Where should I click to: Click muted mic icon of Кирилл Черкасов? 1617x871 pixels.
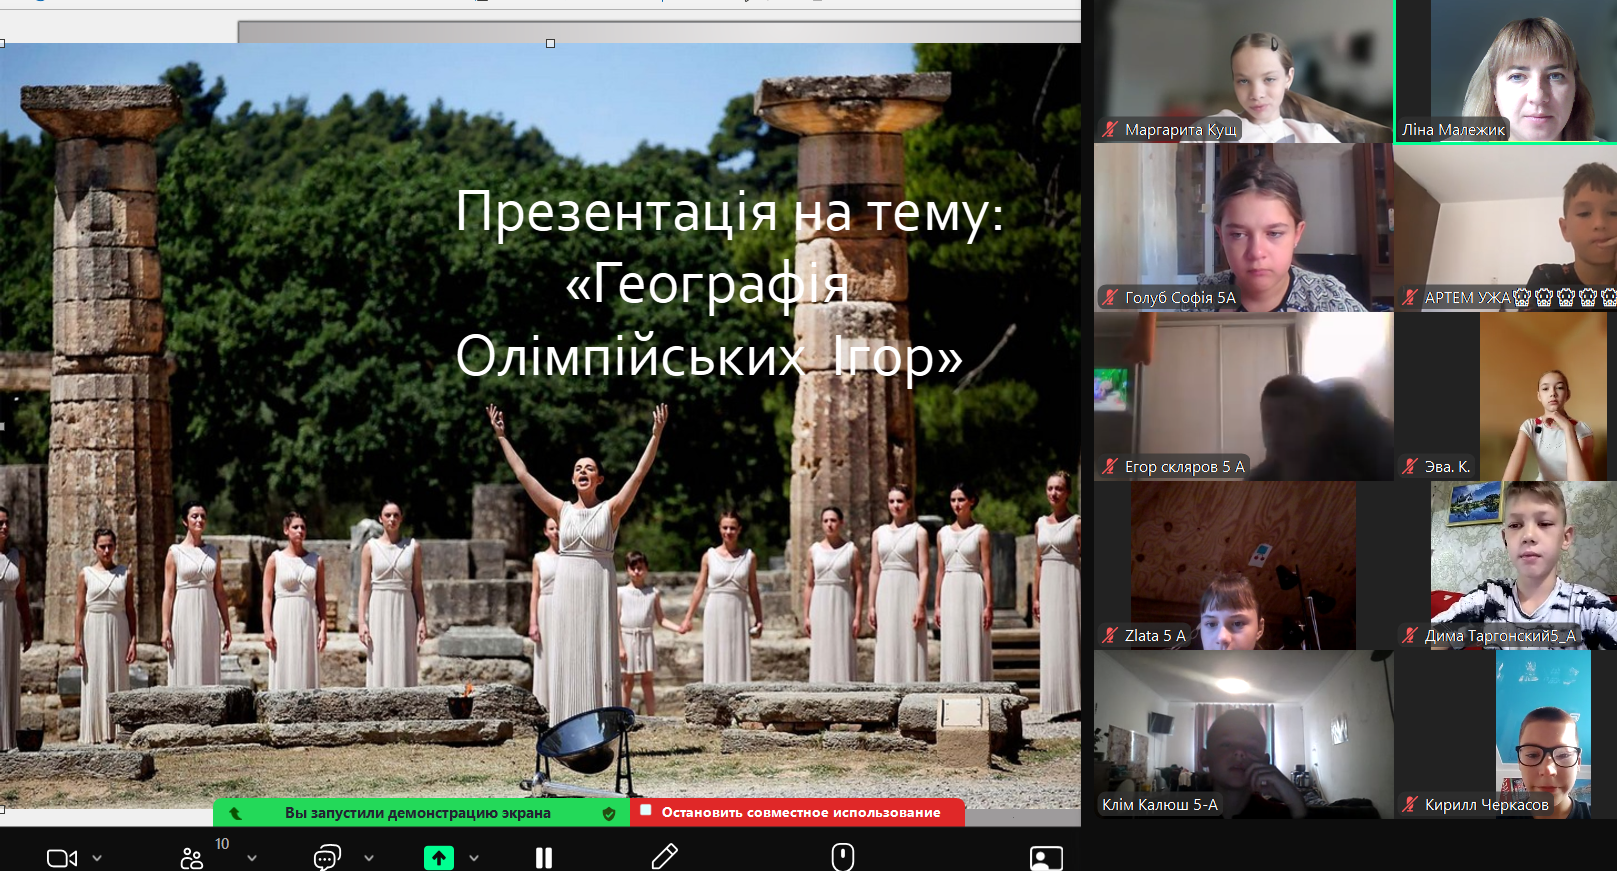pos(1410,804)
